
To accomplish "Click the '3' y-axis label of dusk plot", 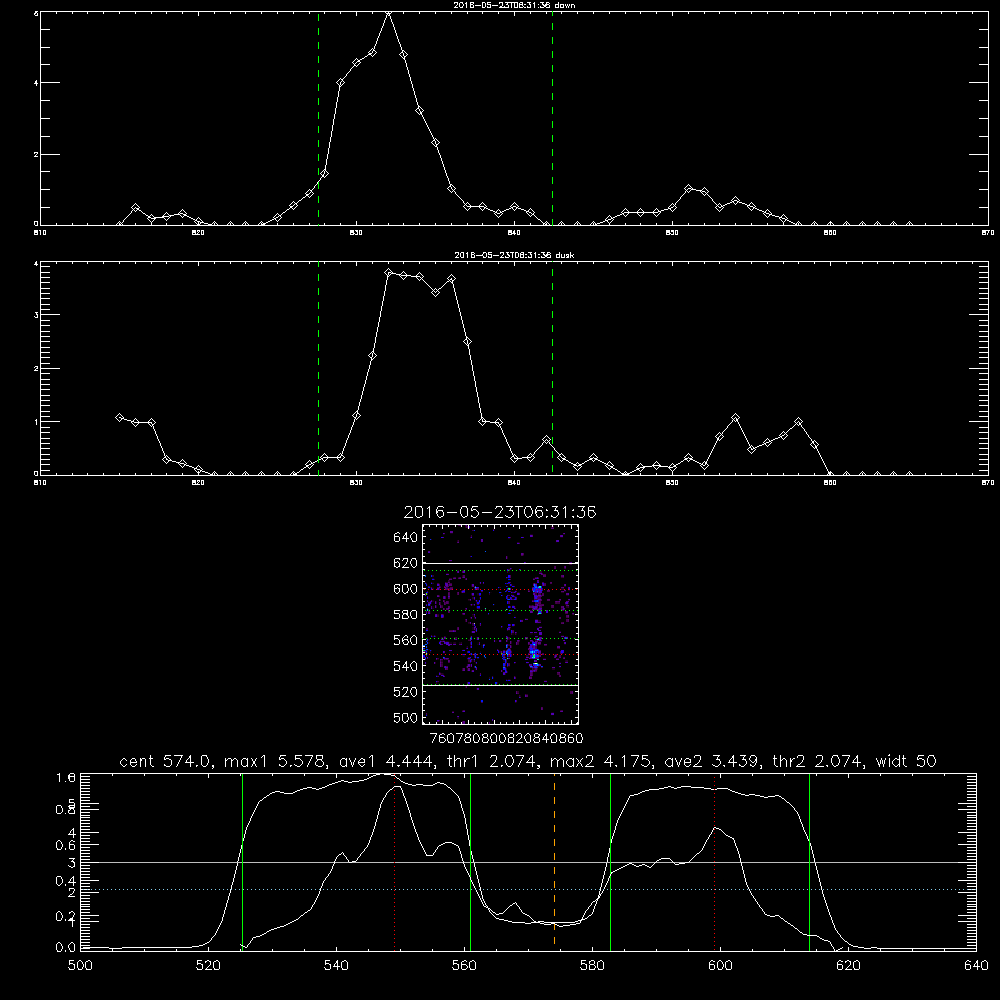I will pyautogui.click(x=36, y=315).
